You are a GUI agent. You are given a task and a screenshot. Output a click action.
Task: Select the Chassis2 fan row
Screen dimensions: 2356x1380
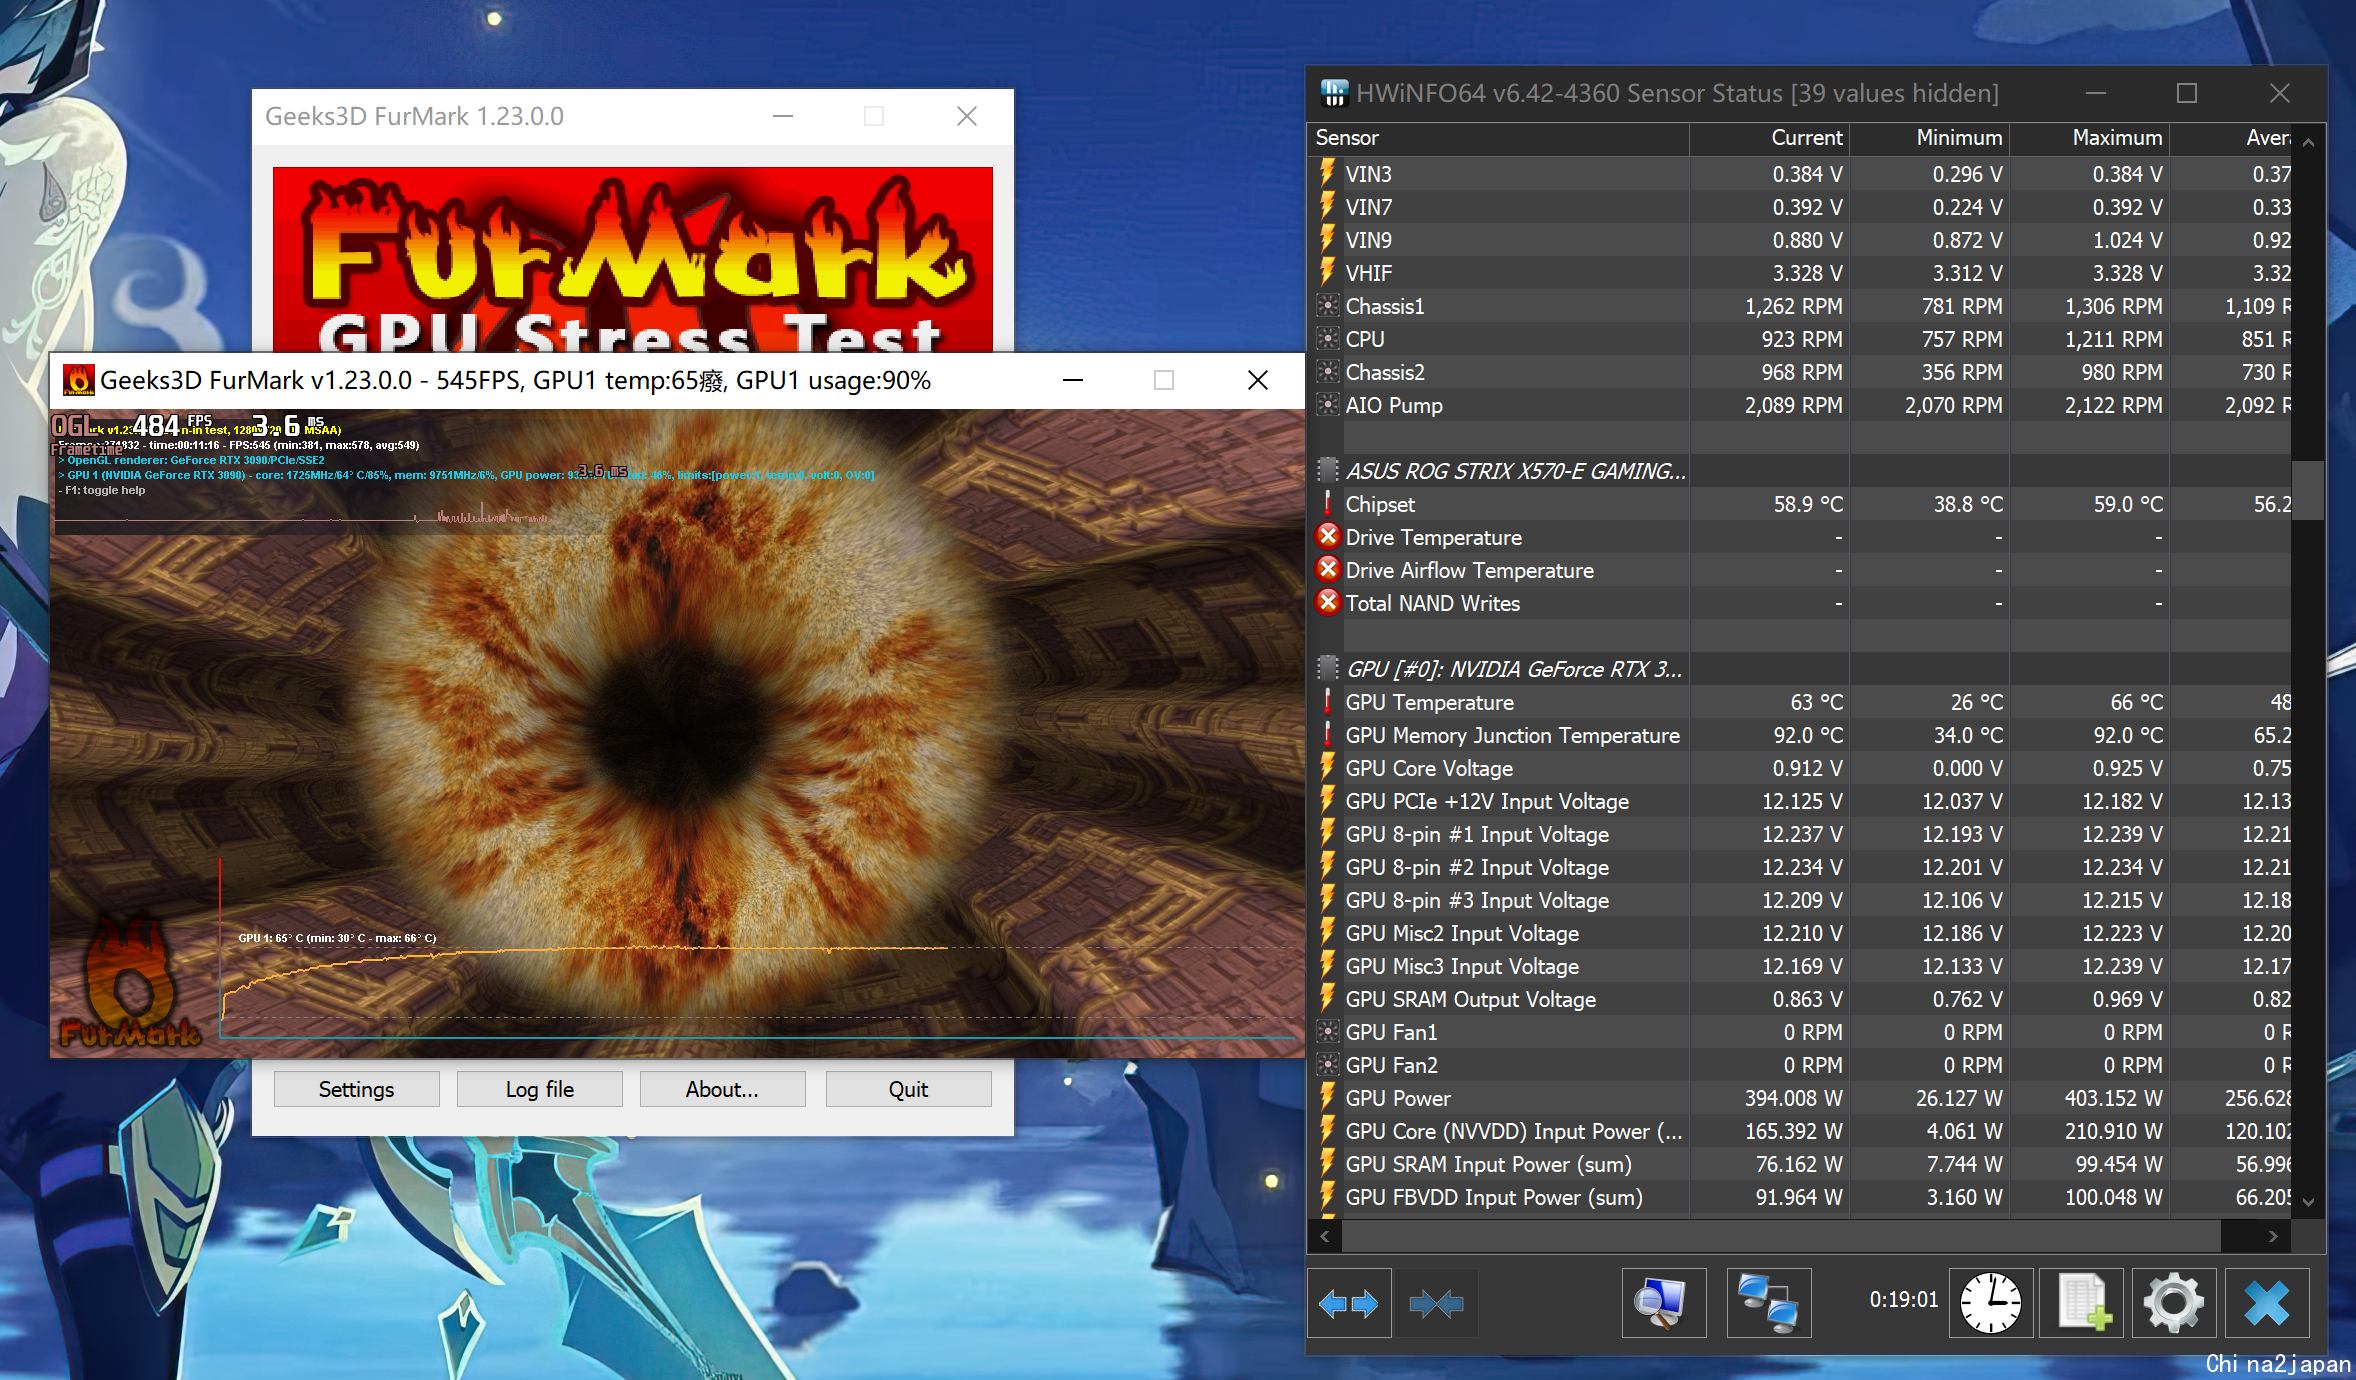(x=1799, y=372)
